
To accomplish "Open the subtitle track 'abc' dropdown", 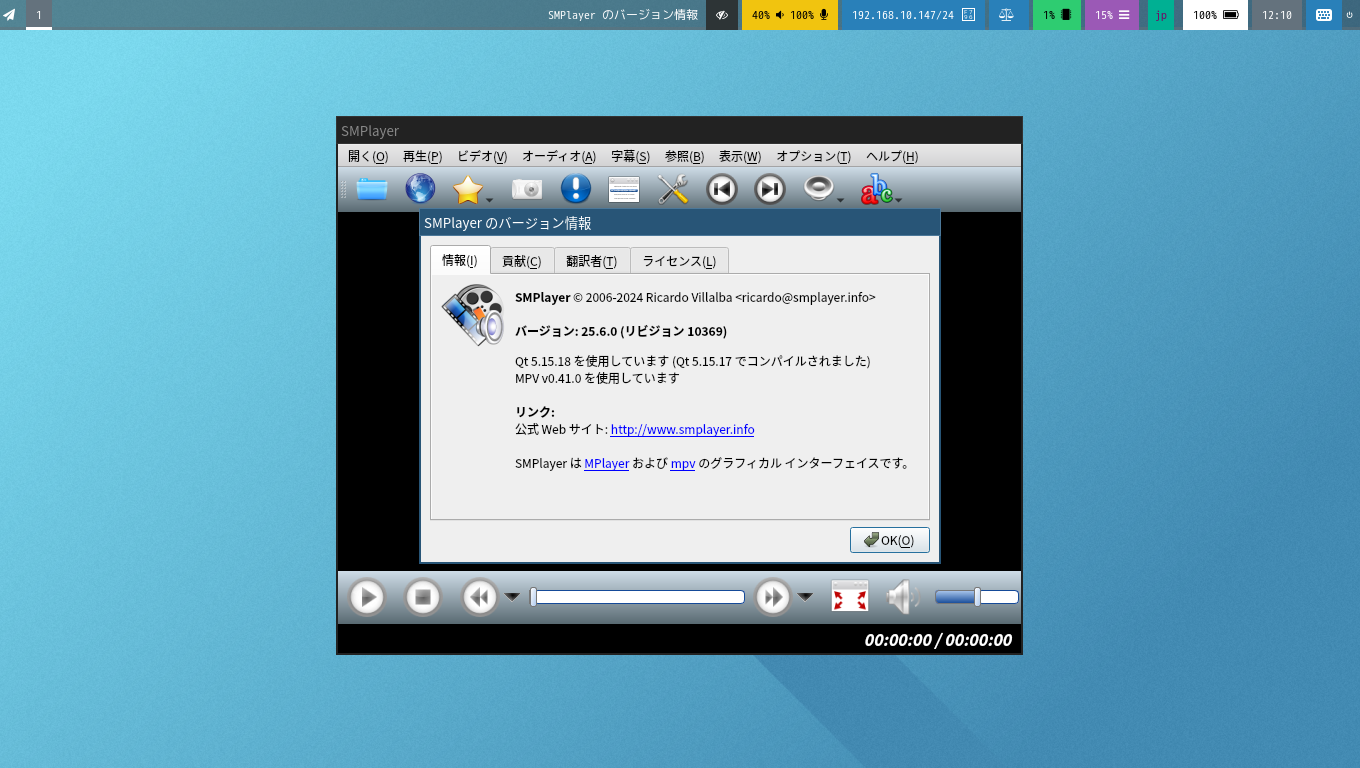I will (899, 199).
